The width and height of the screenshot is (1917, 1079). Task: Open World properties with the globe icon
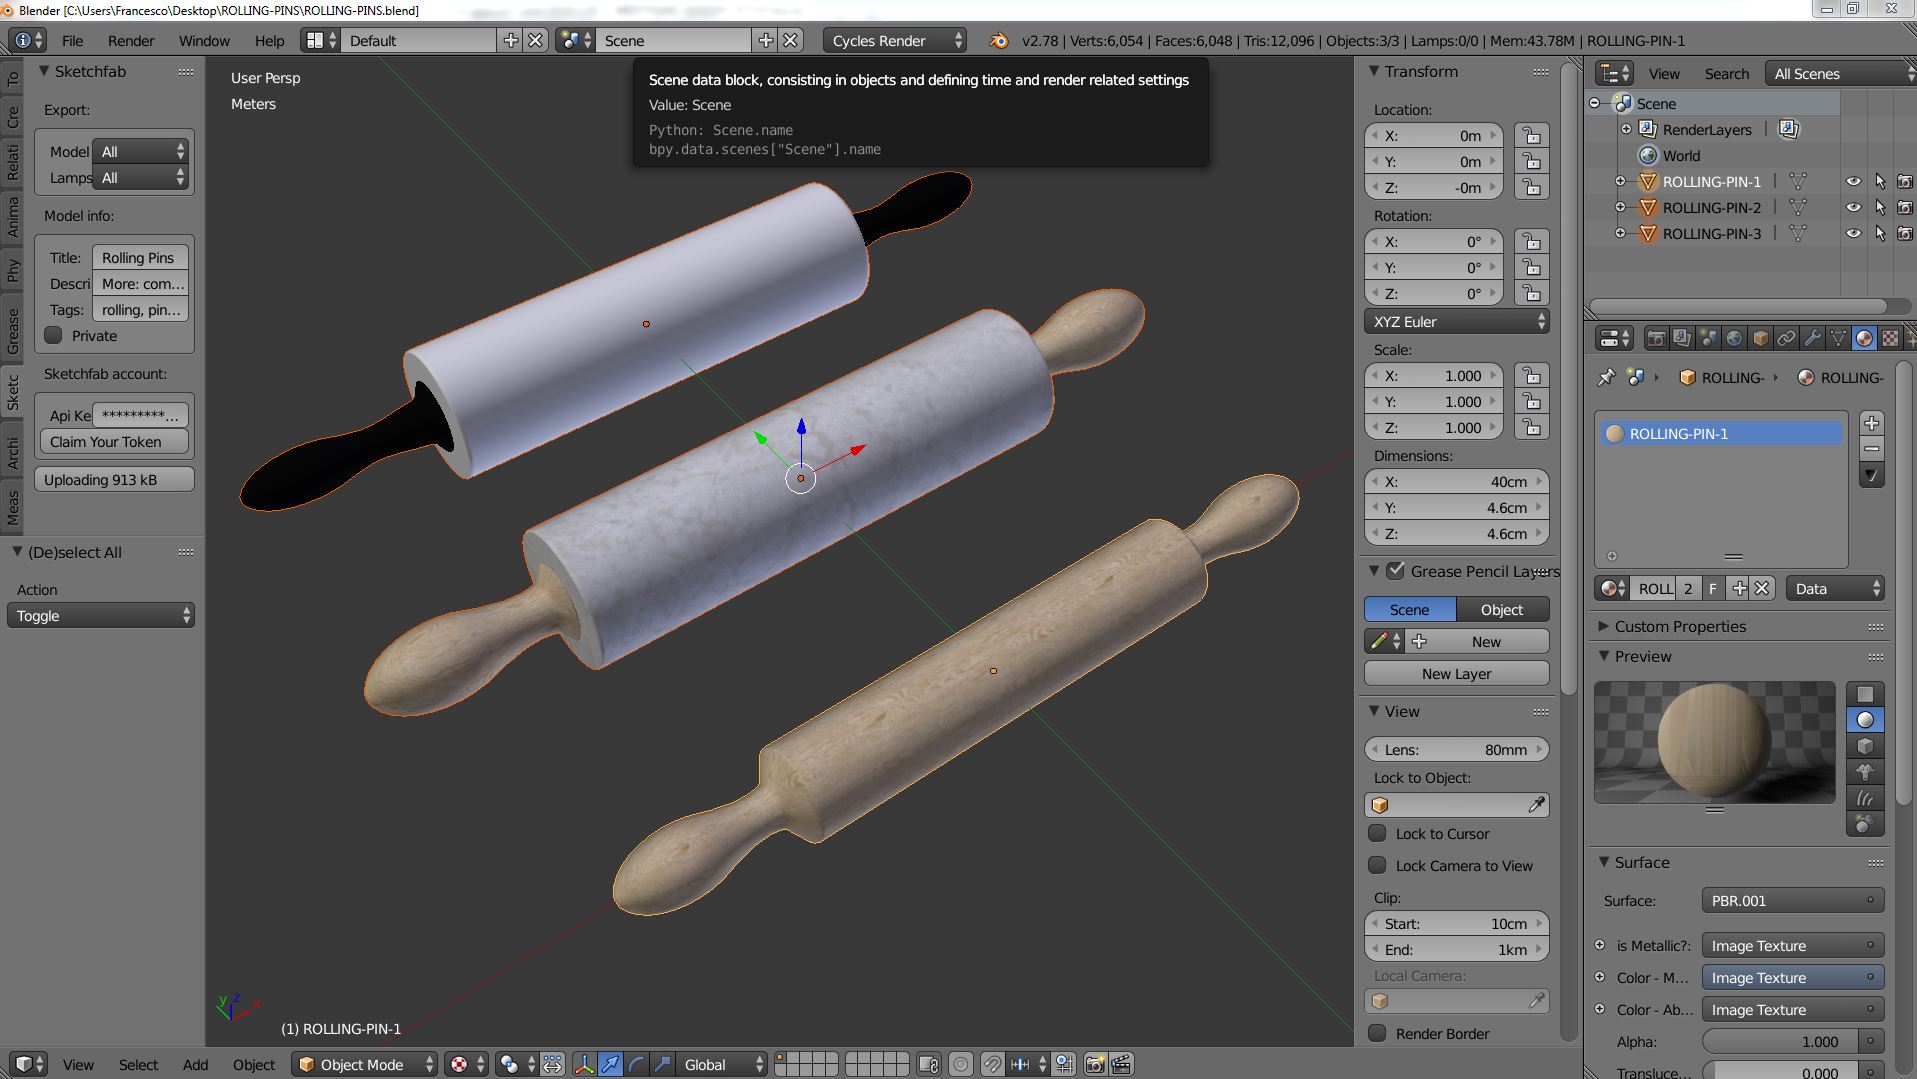click(x=1732, y=339)
